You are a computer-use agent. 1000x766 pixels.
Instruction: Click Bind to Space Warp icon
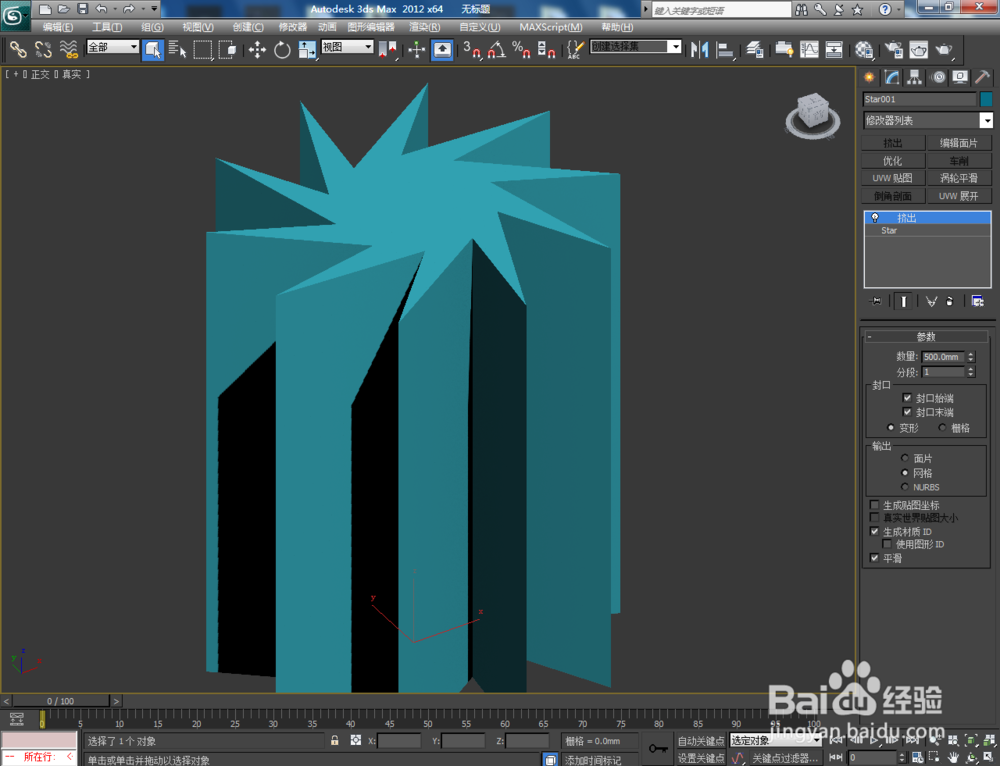(69, 50)
